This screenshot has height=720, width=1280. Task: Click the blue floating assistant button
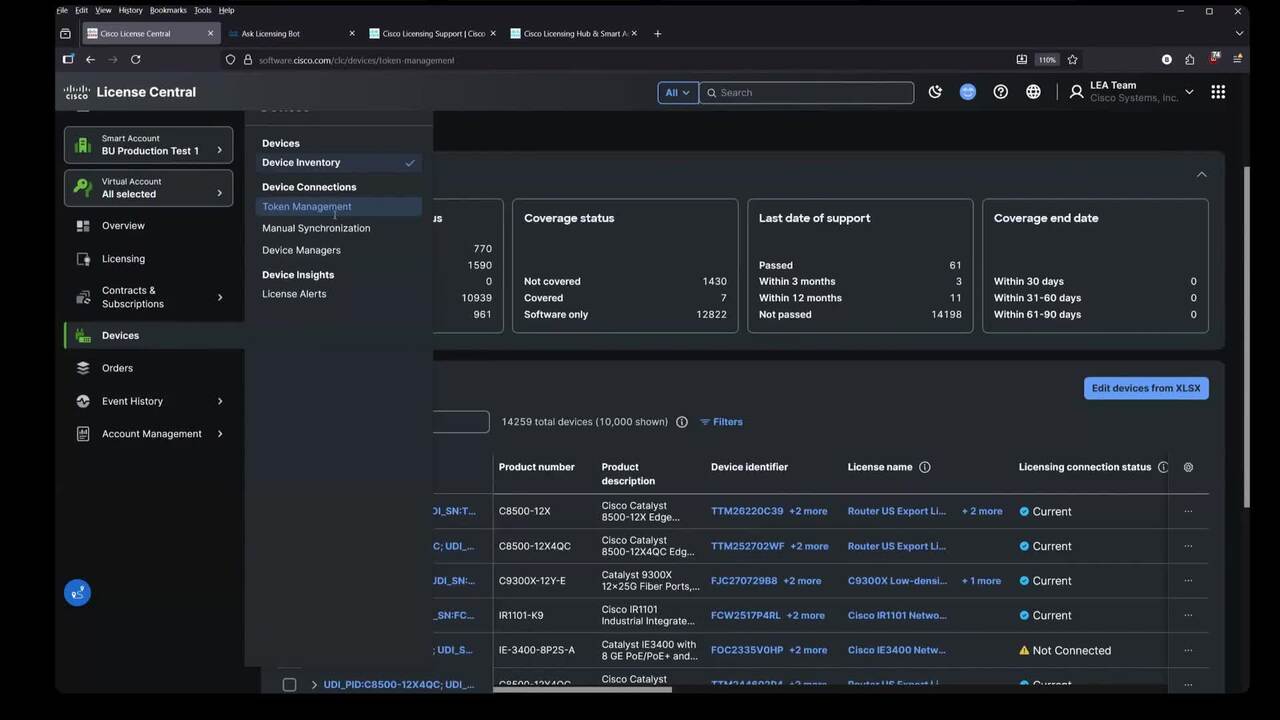pyautogui.click(x=77, y=593)
